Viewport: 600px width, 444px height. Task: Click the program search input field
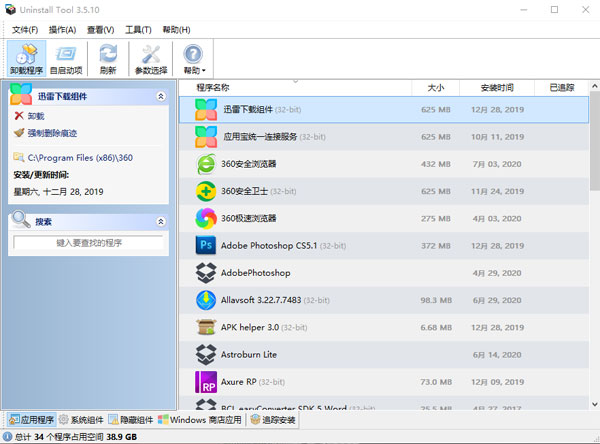point(89,243)
